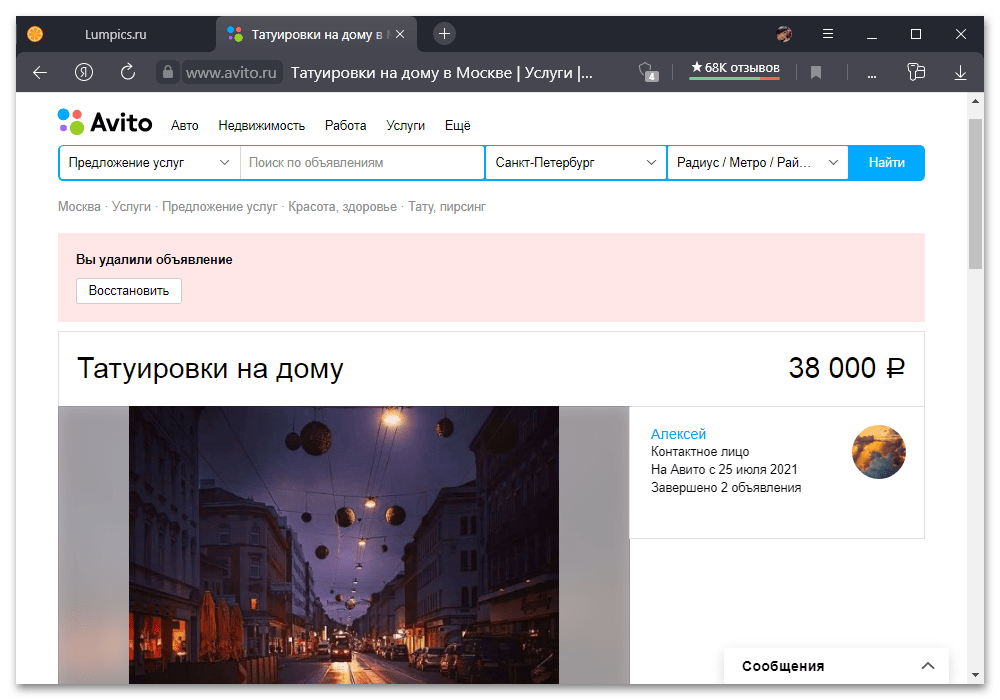This screenshot has height=700, width=1000.
Task: Switch to the Lumpics.ru tab
Action: point(112,34)
